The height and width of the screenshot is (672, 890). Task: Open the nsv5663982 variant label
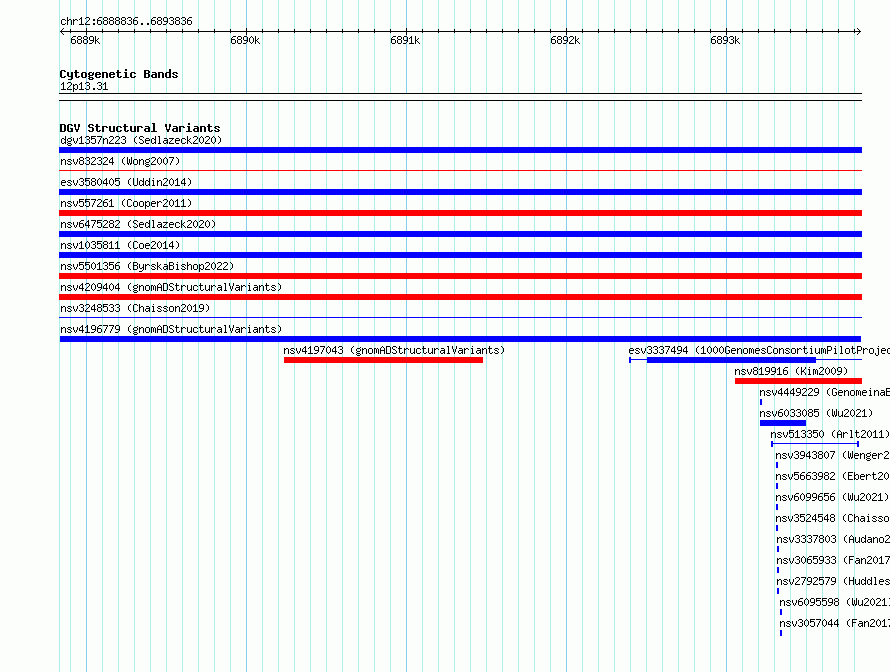click(833, 476)
